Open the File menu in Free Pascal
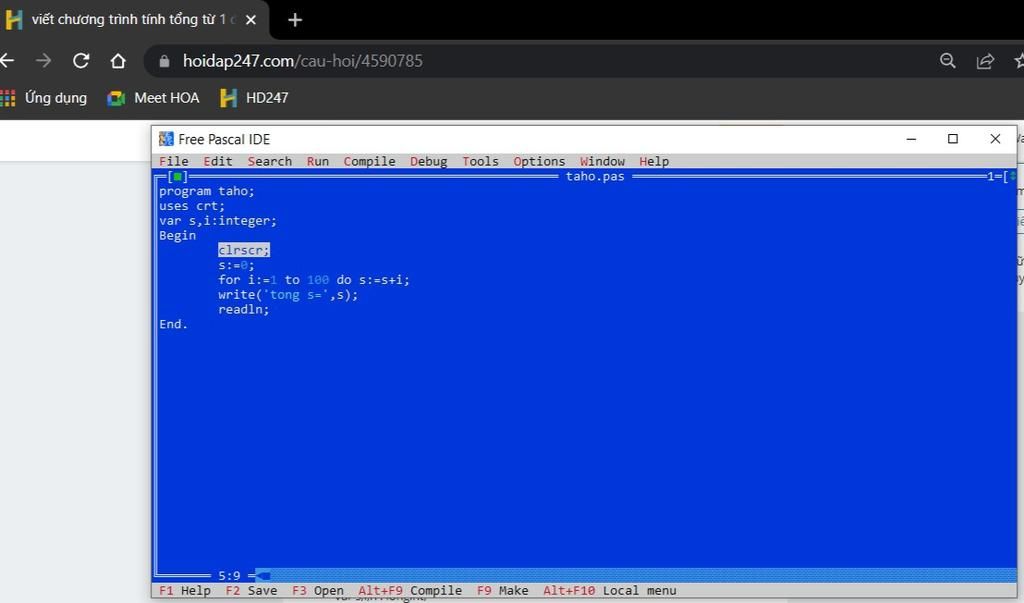Image resolution: width=1024 pixels, height=603 pixels. 174,161
